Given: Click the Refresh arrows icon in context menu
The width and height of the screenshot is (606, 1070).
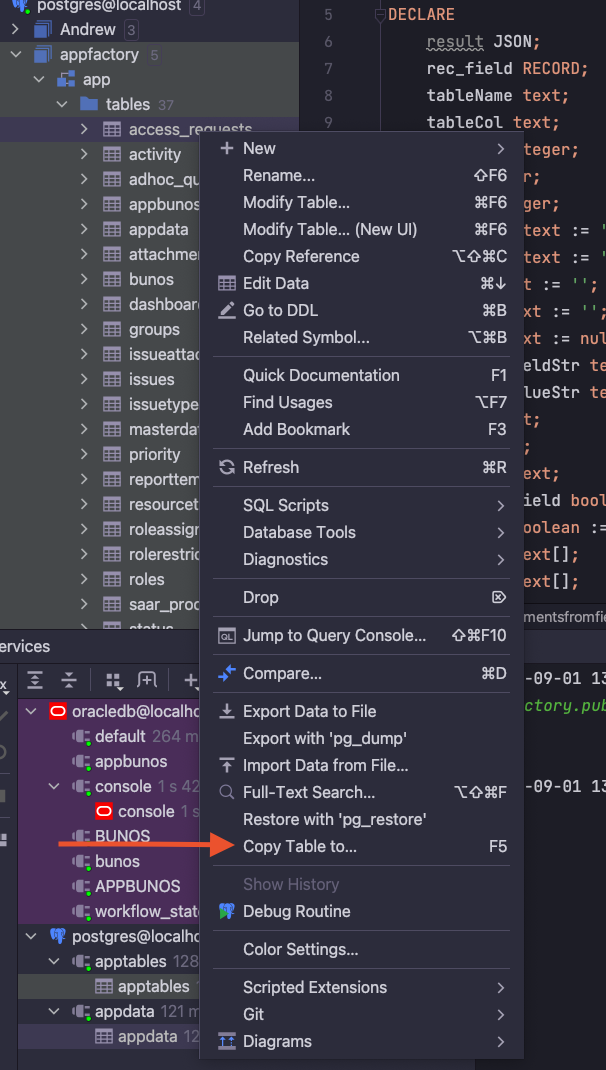Looking at the screenshot, I should [x=227, y=467].
